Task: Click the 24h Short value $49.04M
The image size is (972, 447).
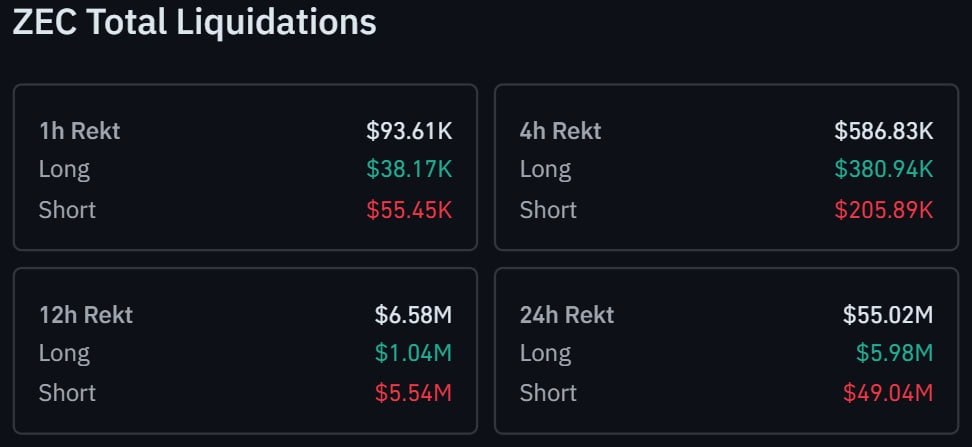Action: pos(888,393)
